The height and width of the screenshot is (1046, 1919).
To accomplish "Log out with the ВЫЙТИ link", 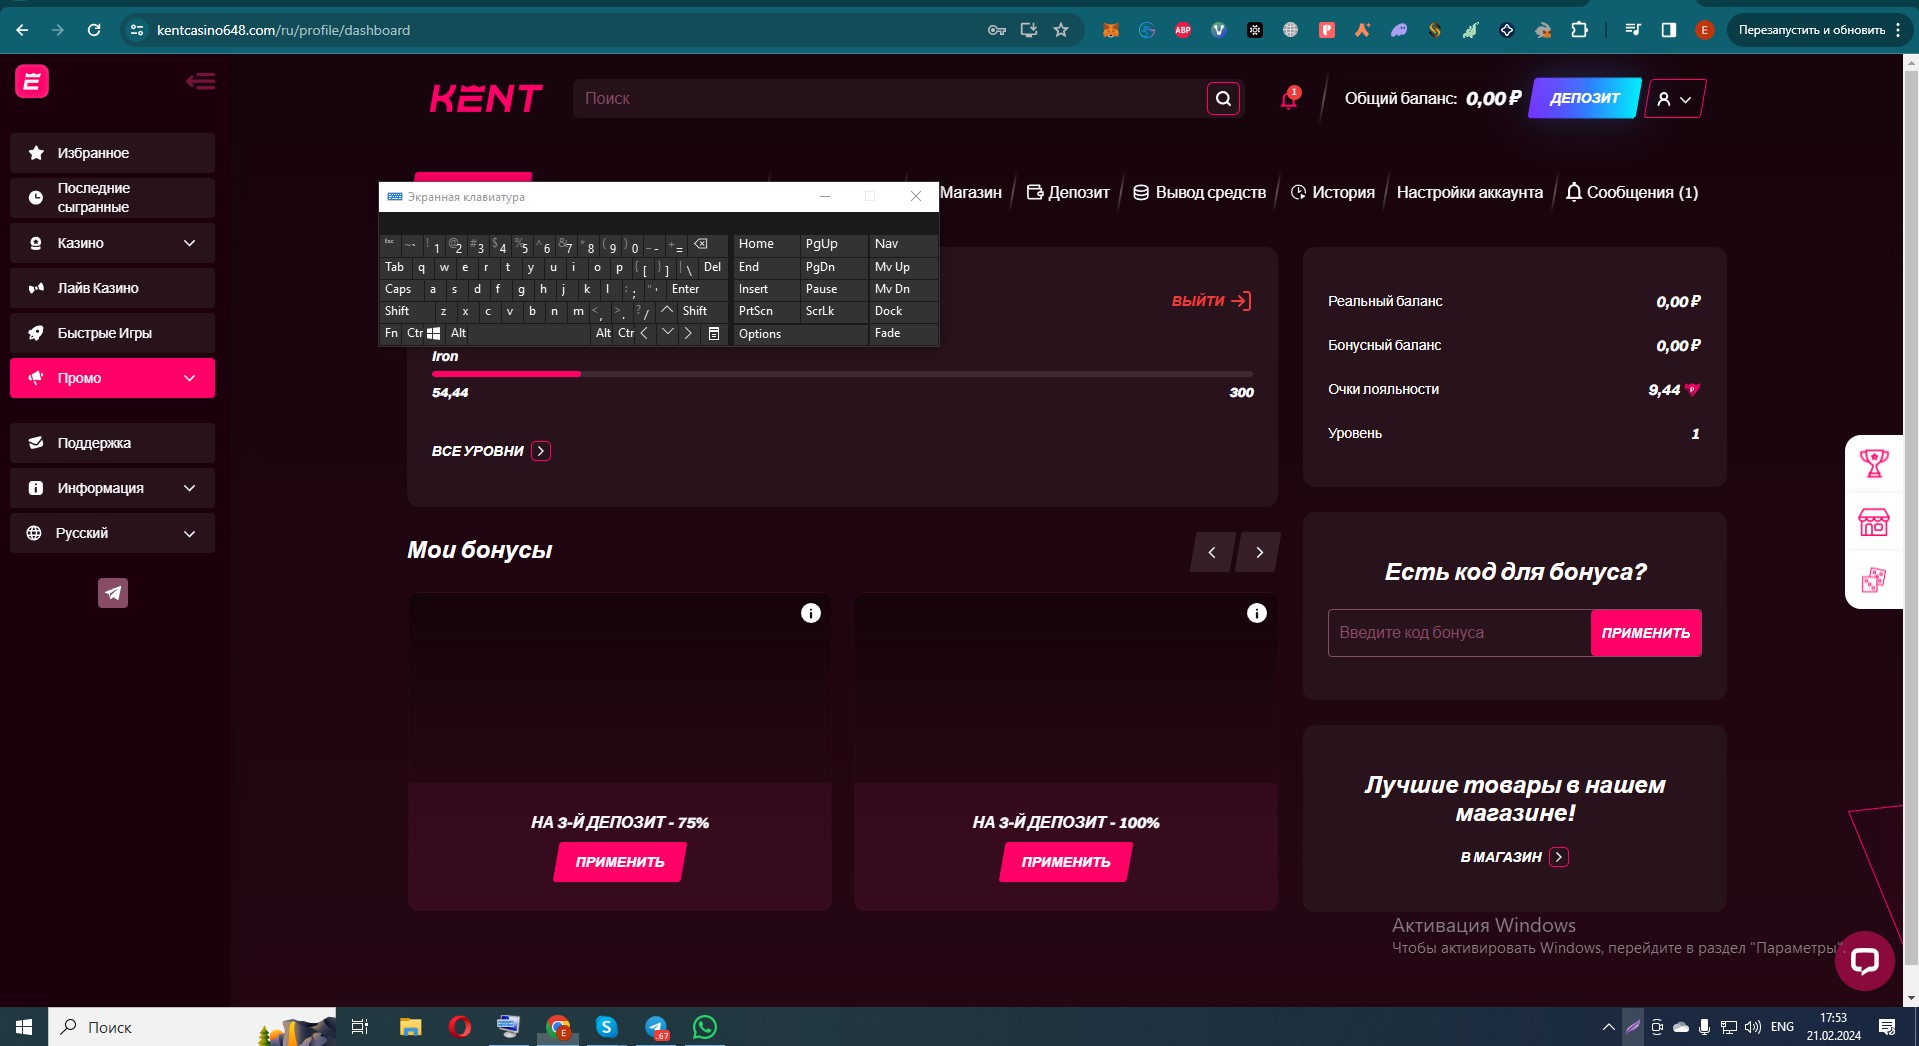I will (1211, 301).
